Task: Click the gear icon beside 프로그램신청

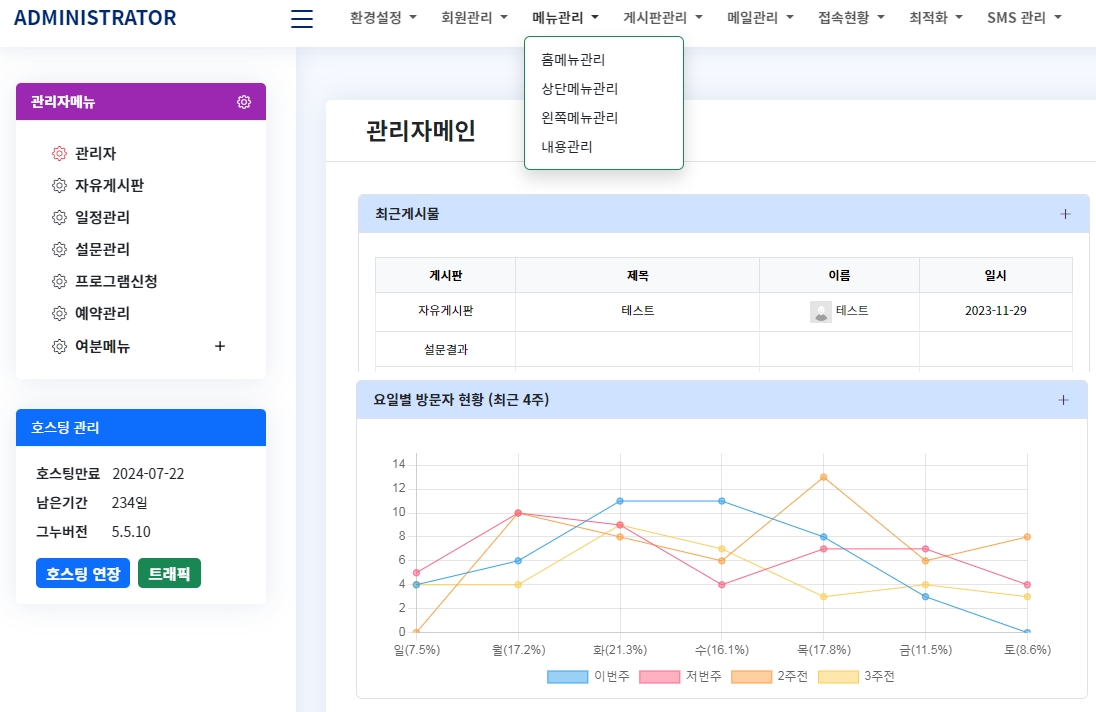Action: 59,282
